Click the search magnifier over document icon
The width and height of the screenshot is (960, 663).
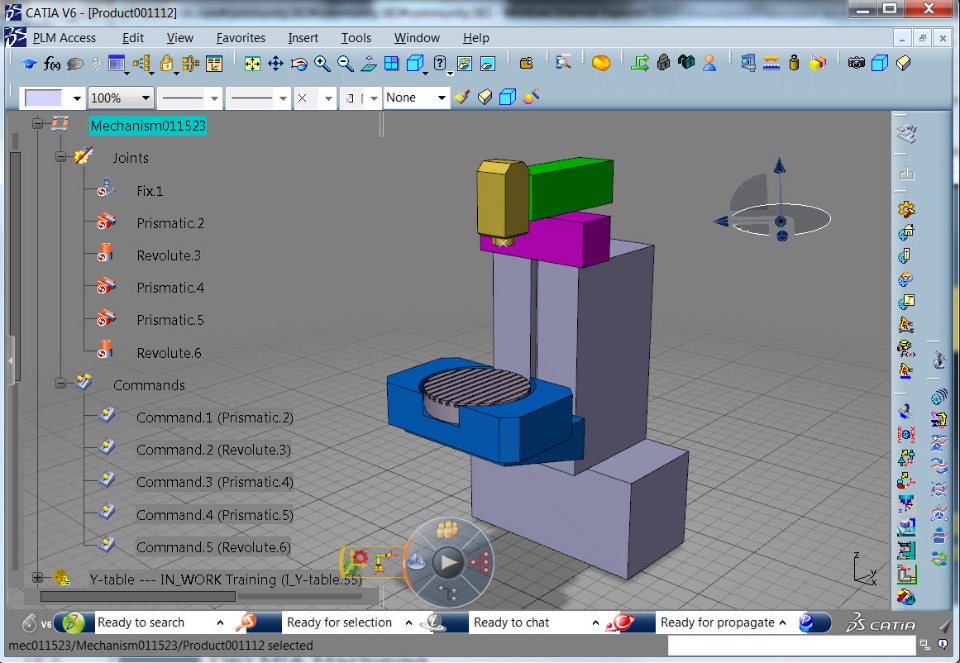click(x=563, y=62)
